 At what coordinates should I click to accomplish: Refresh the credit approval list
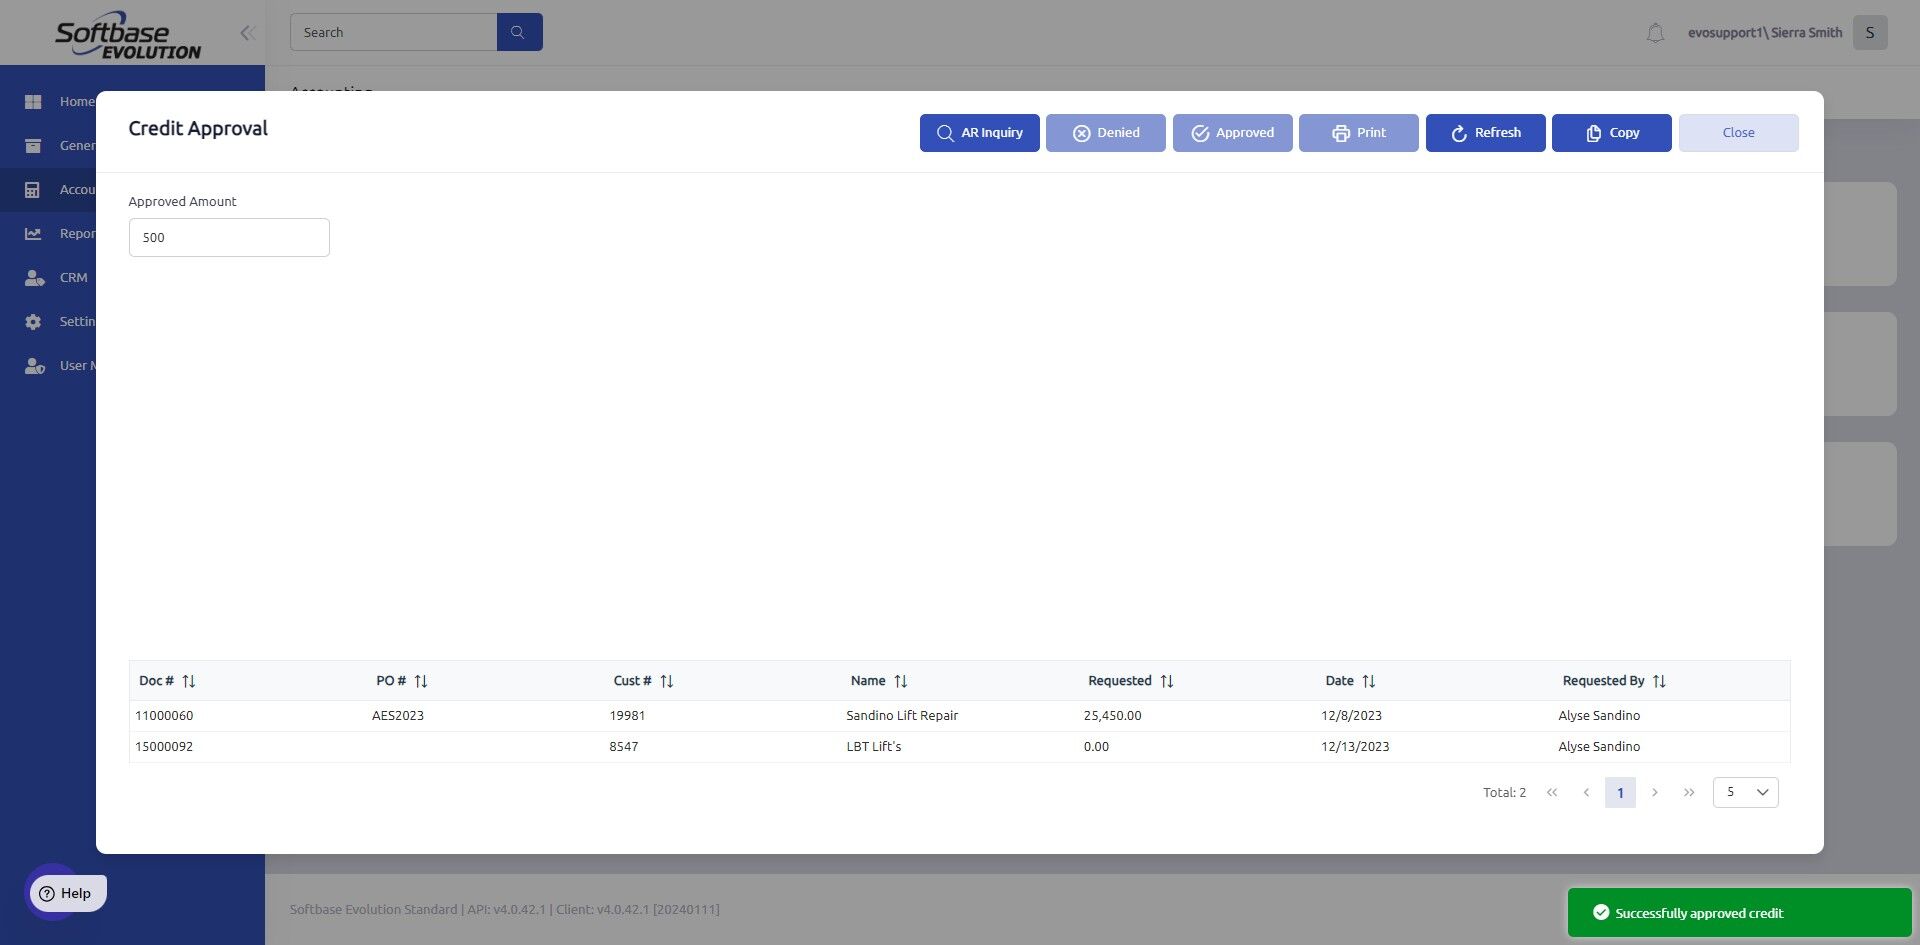click(1485, 133)
